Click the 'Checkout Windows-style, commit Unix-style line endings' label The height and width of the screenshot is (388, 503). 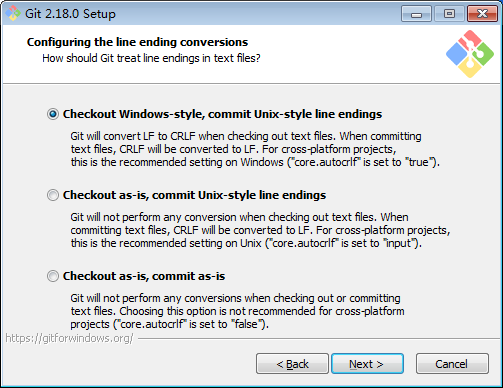[222, 114]
